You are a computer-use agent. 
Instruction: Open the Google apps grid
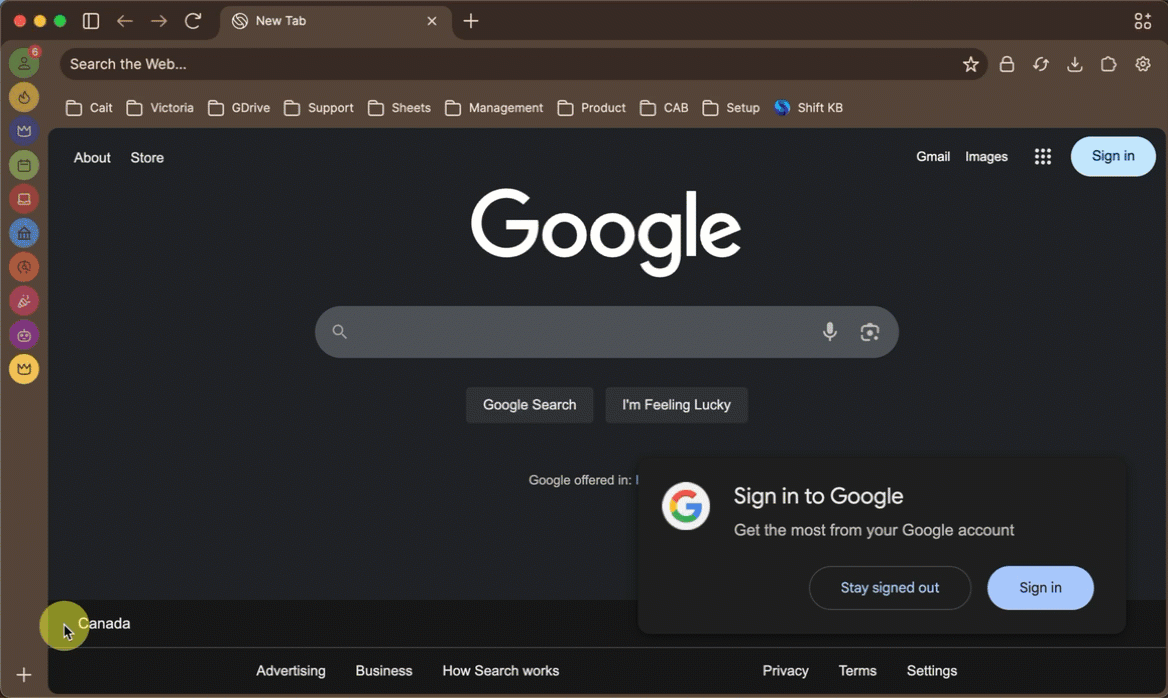point(1043,156)
